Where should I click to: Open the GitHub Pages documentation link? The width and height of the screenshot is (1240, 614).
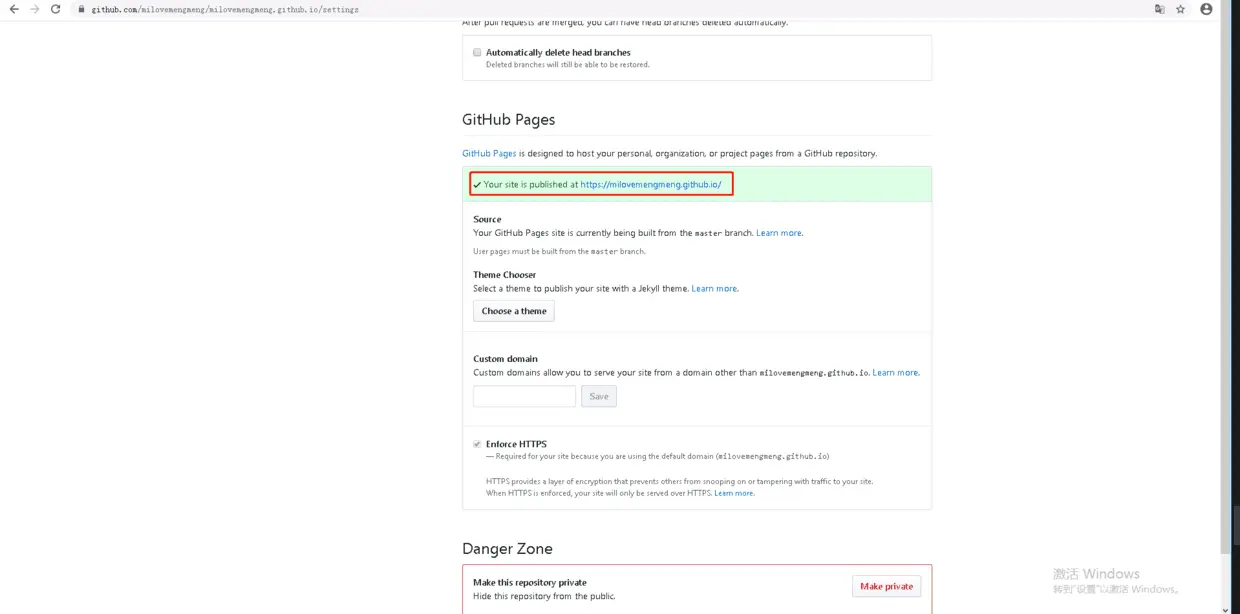click(489, 153)
